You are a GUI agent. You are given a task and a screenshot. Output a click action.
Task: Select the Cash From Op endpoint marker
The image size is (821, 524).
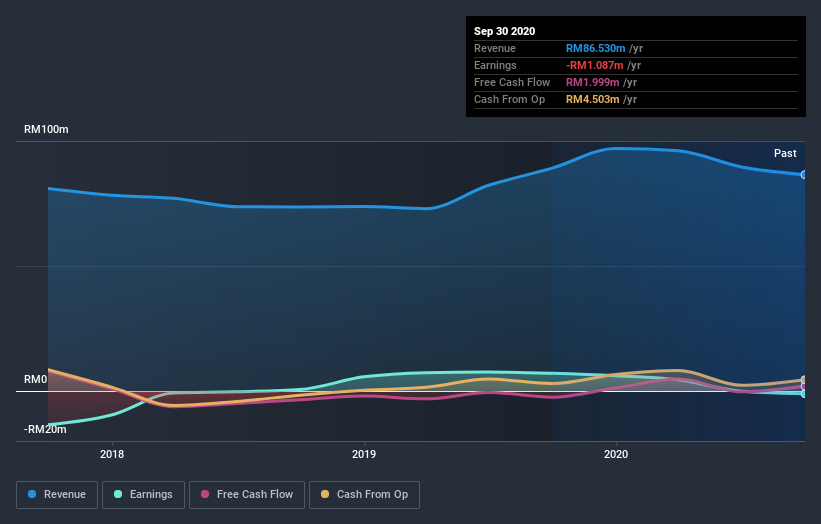pyautogui.click(x=804, y=380)
